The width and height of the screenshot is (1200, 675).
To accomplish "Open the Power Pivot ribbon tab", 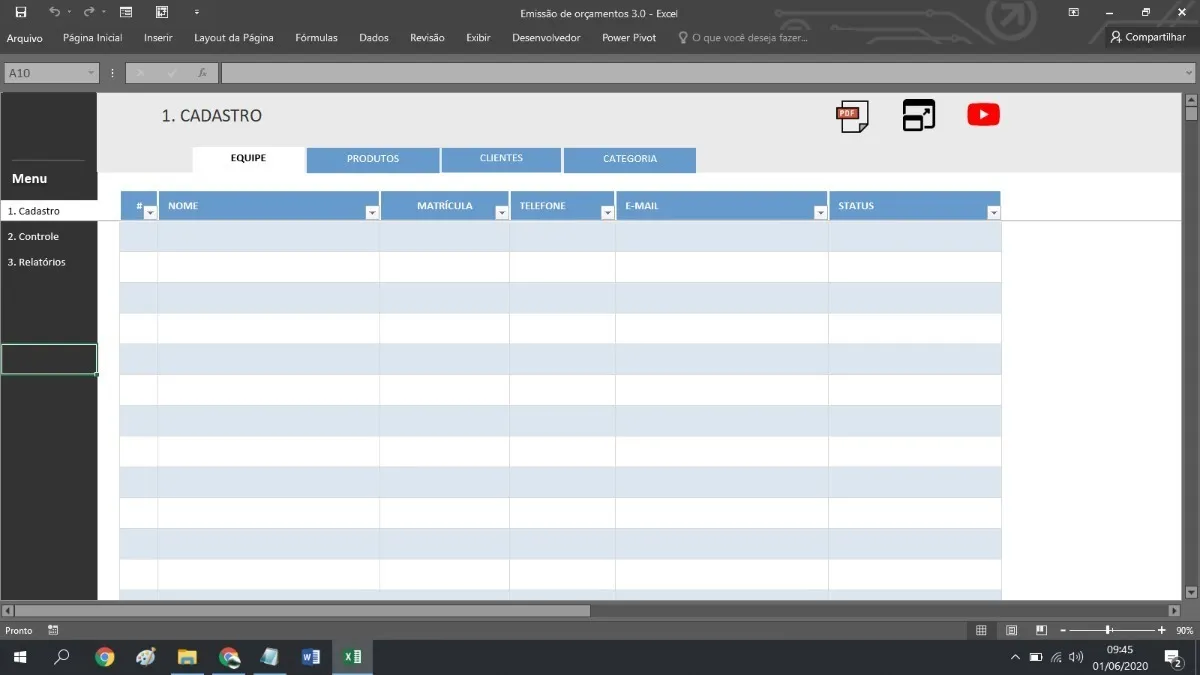I will [629, 38].
